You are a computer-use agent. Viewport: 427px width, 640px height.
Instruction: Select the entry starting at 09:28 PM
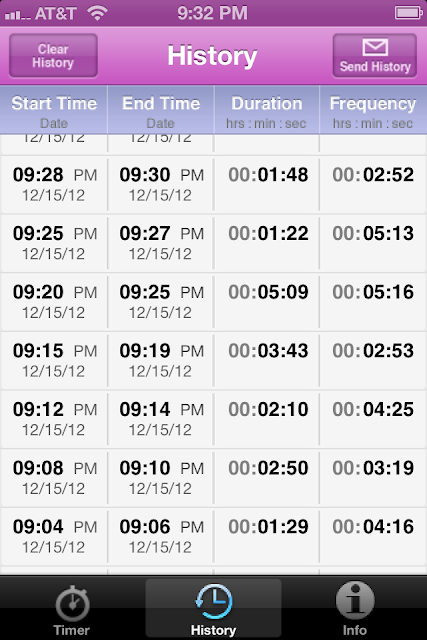click(x=214, y=184)
